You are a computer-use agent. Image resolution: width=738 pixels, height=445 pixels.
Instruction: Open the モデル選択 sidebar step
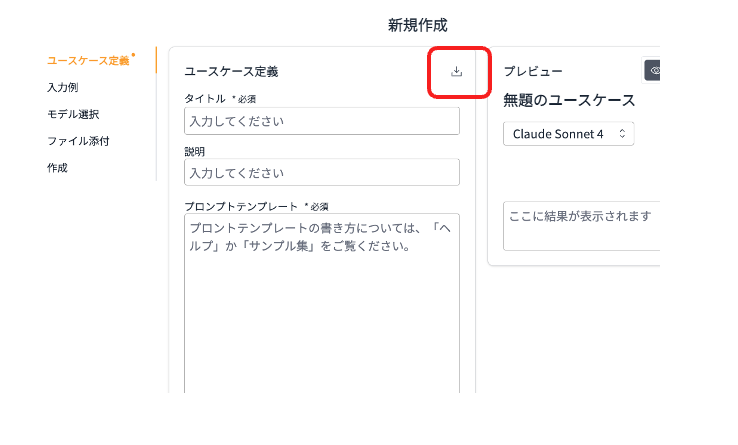point(73,114)
